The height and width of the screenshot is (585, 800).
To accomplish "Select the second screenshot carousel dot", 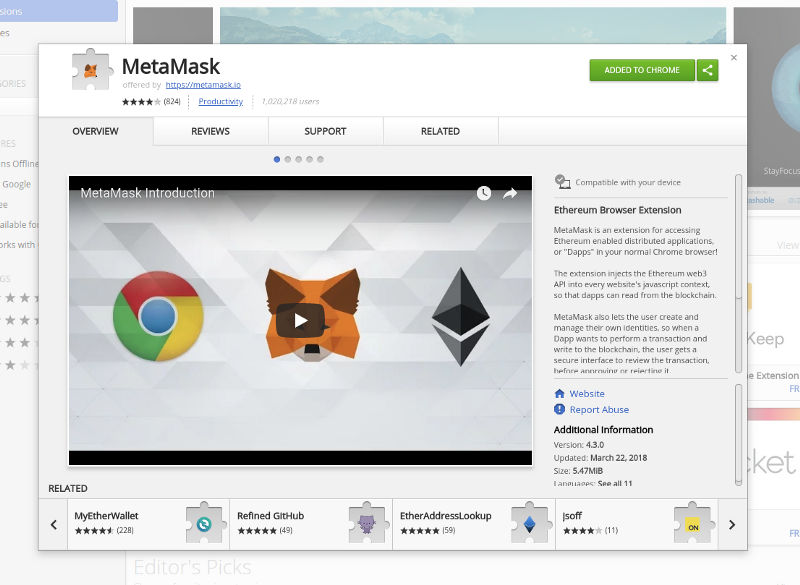I will pos(288,159).
